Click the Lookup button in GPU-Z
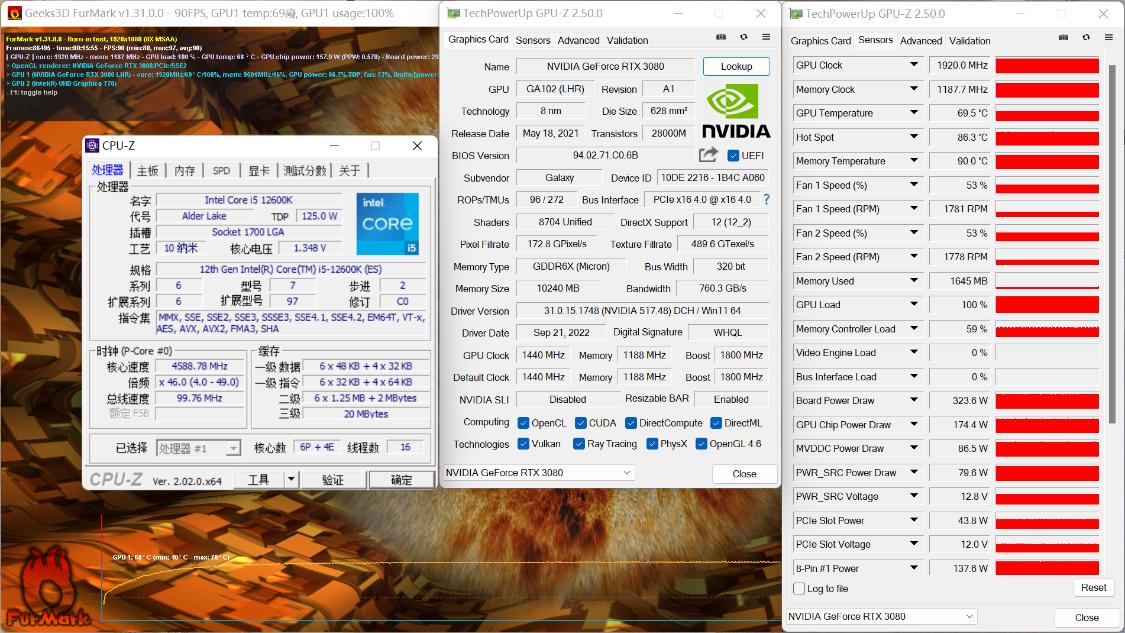Image resolution: width=1125 pixels, height=633 pixels. [x=736, y=65]
